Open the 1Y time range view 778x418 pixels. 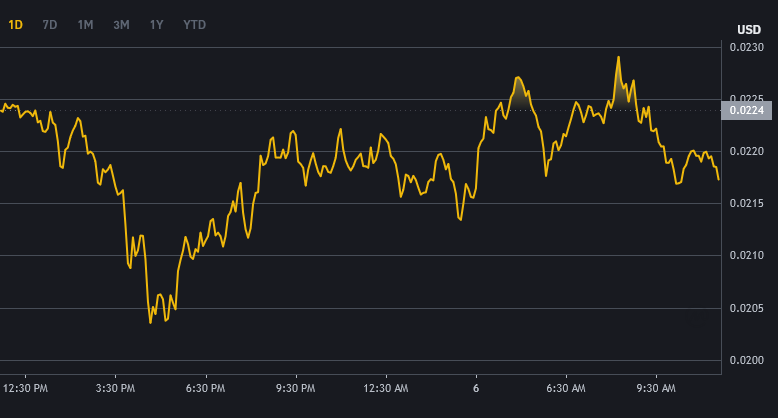click(x=156, y=25)
